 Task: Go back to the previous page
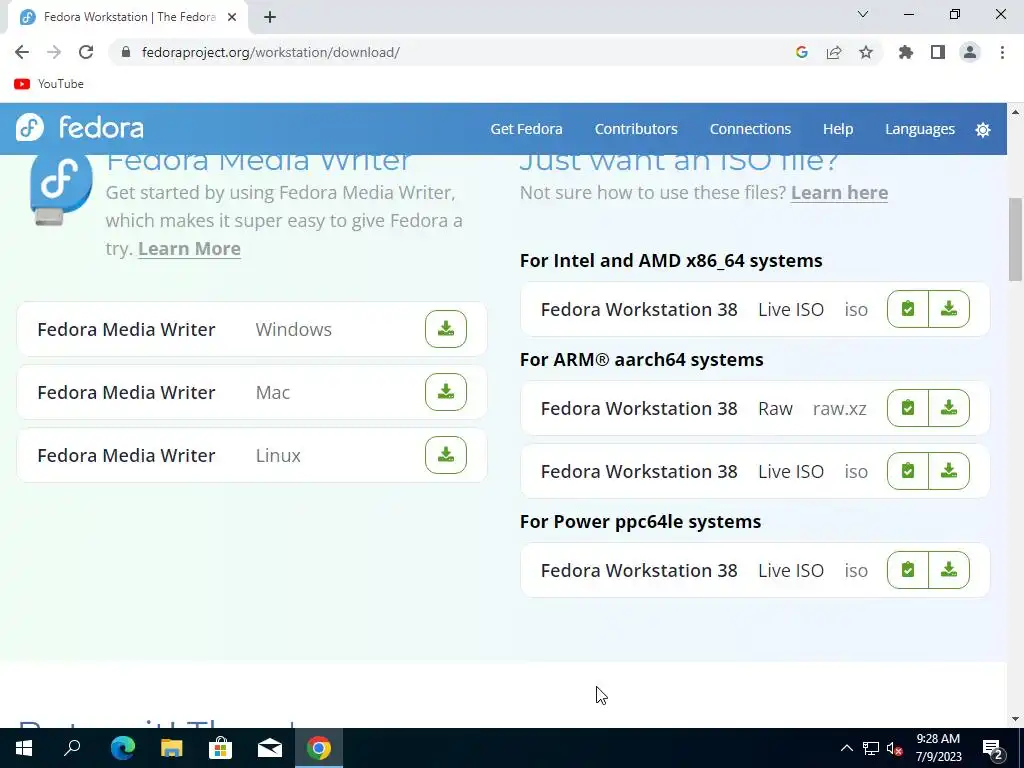22,52
